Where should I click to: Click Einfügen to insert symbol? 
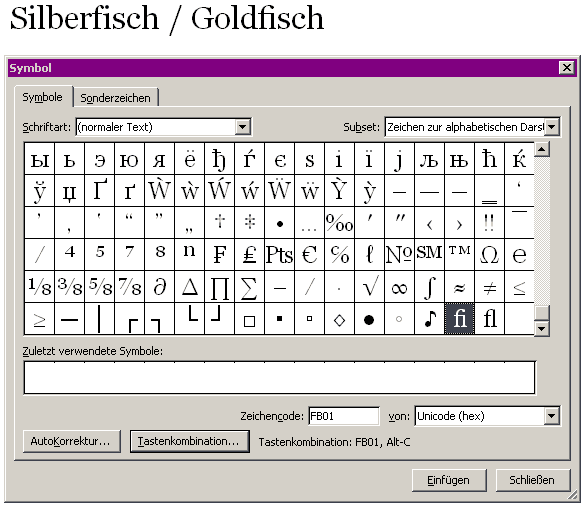pyautogui.click(x=449, y=480)
